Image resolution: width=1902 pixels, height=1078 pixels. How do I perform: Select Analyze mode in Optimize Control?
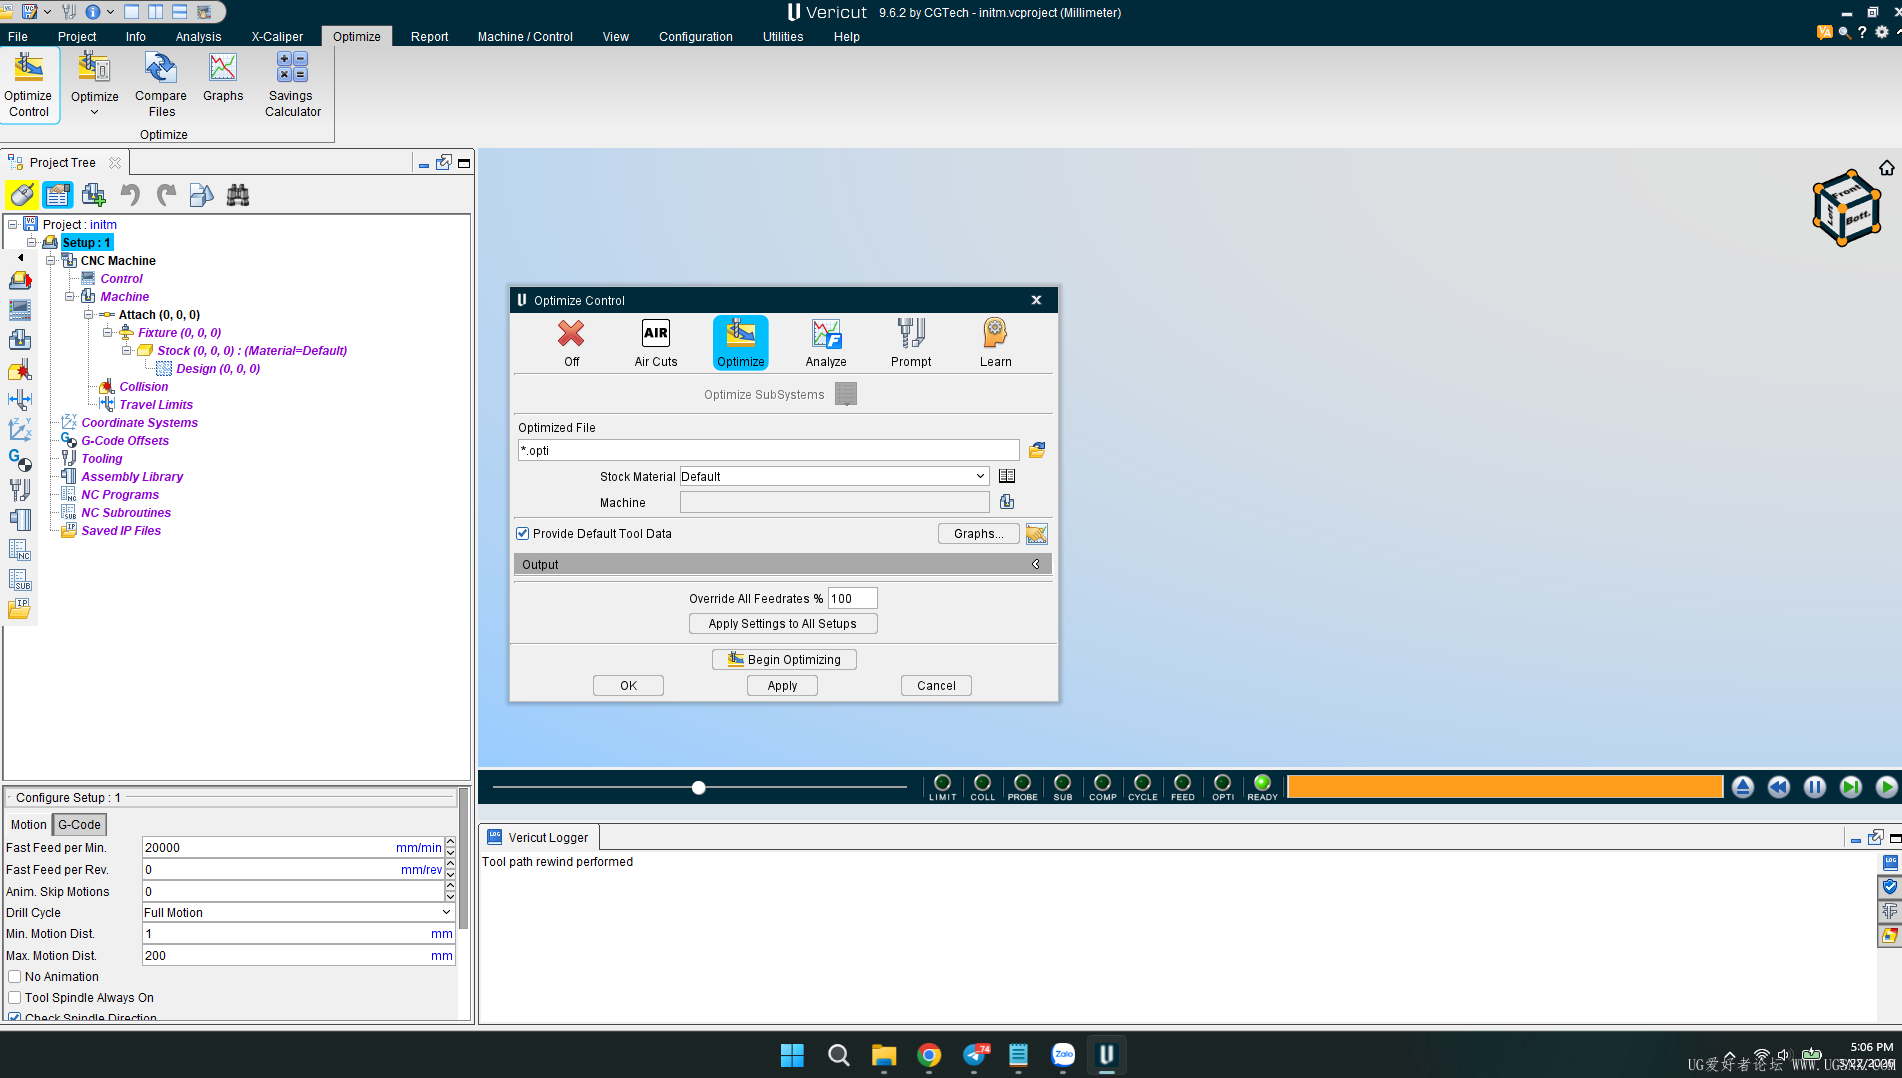tap(826, 343)
